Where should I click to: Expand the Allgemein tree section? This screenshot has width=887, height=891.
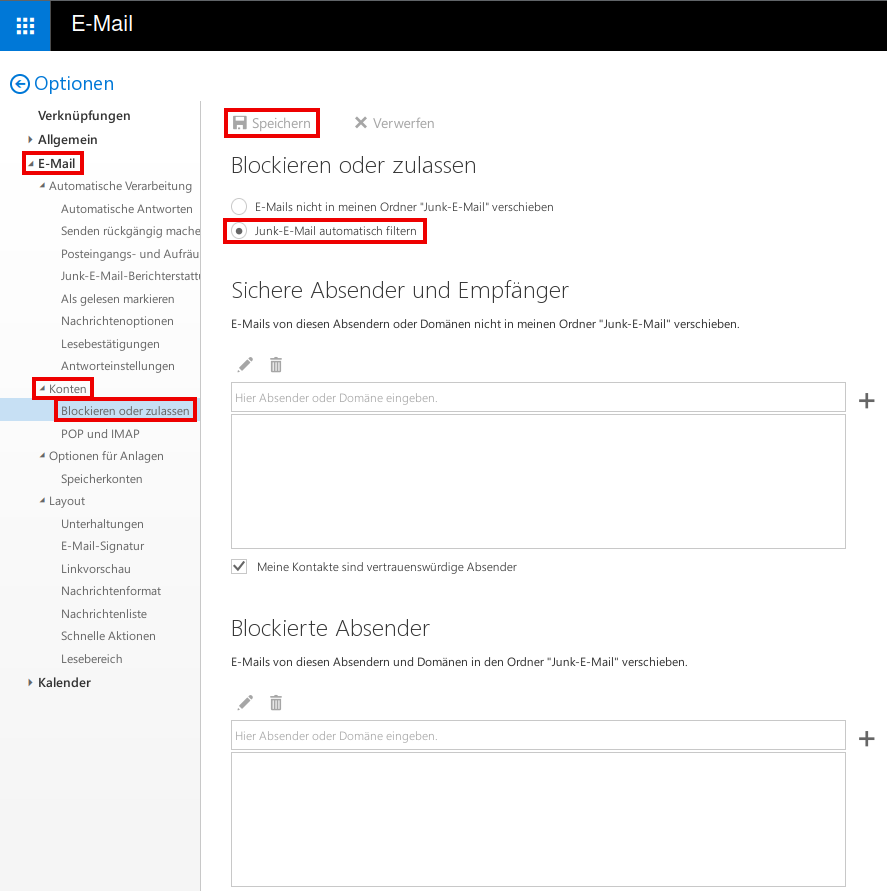tap(31, 140)
